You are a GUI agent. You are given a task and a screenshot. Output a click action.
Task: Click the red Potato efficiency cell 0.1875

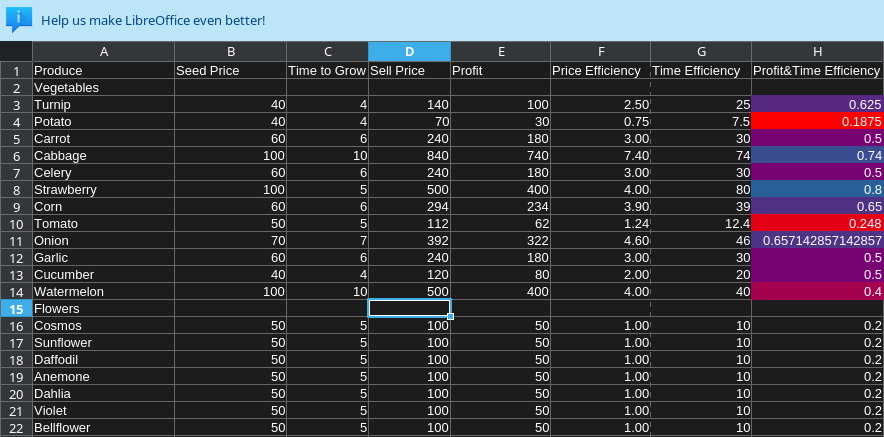(x=817, y=121)
